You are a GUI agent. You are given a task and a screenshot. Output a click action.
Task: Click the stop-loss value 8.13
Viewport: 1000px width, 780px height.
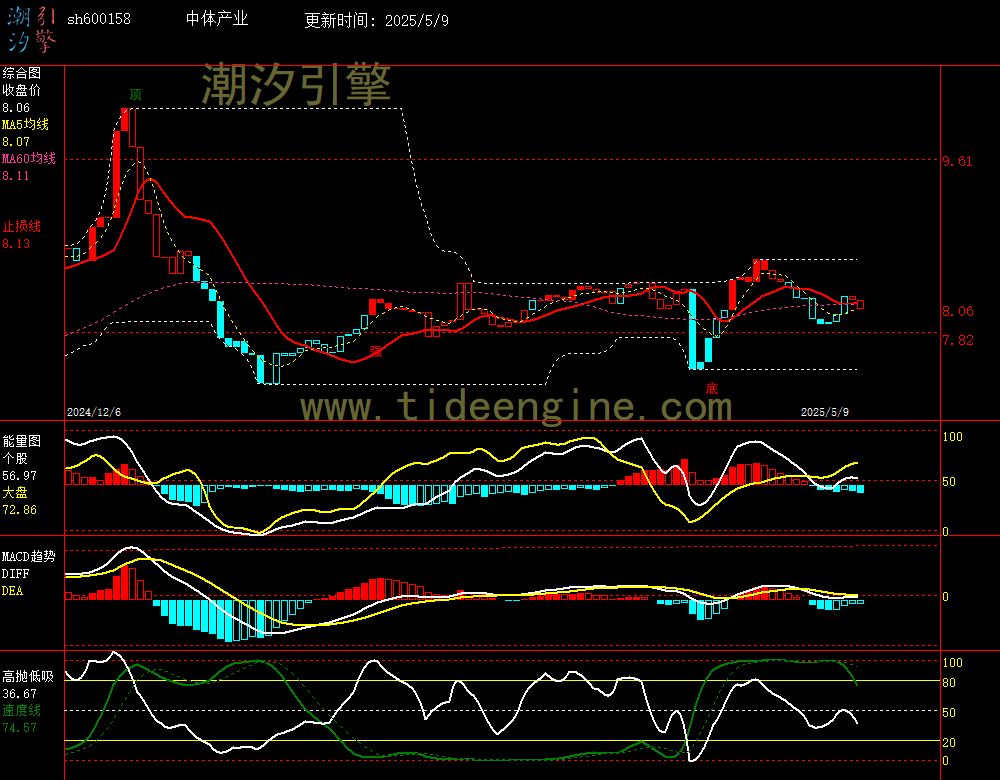tap(15, 244)
